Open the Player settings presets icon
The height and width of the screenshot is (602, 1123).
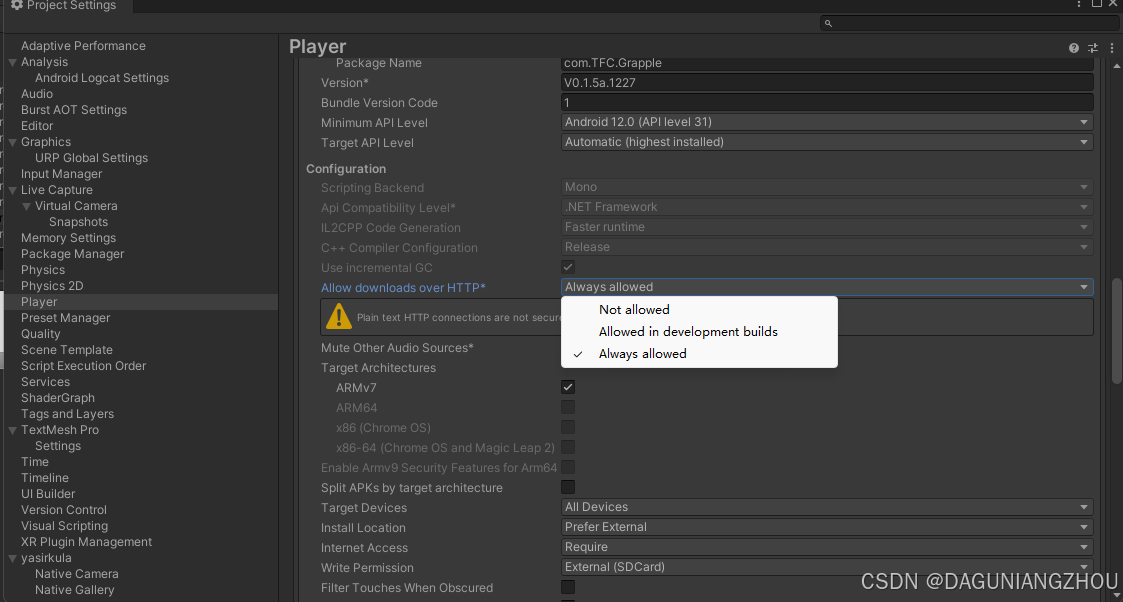pyautogui.click(x=1092, y=47)
